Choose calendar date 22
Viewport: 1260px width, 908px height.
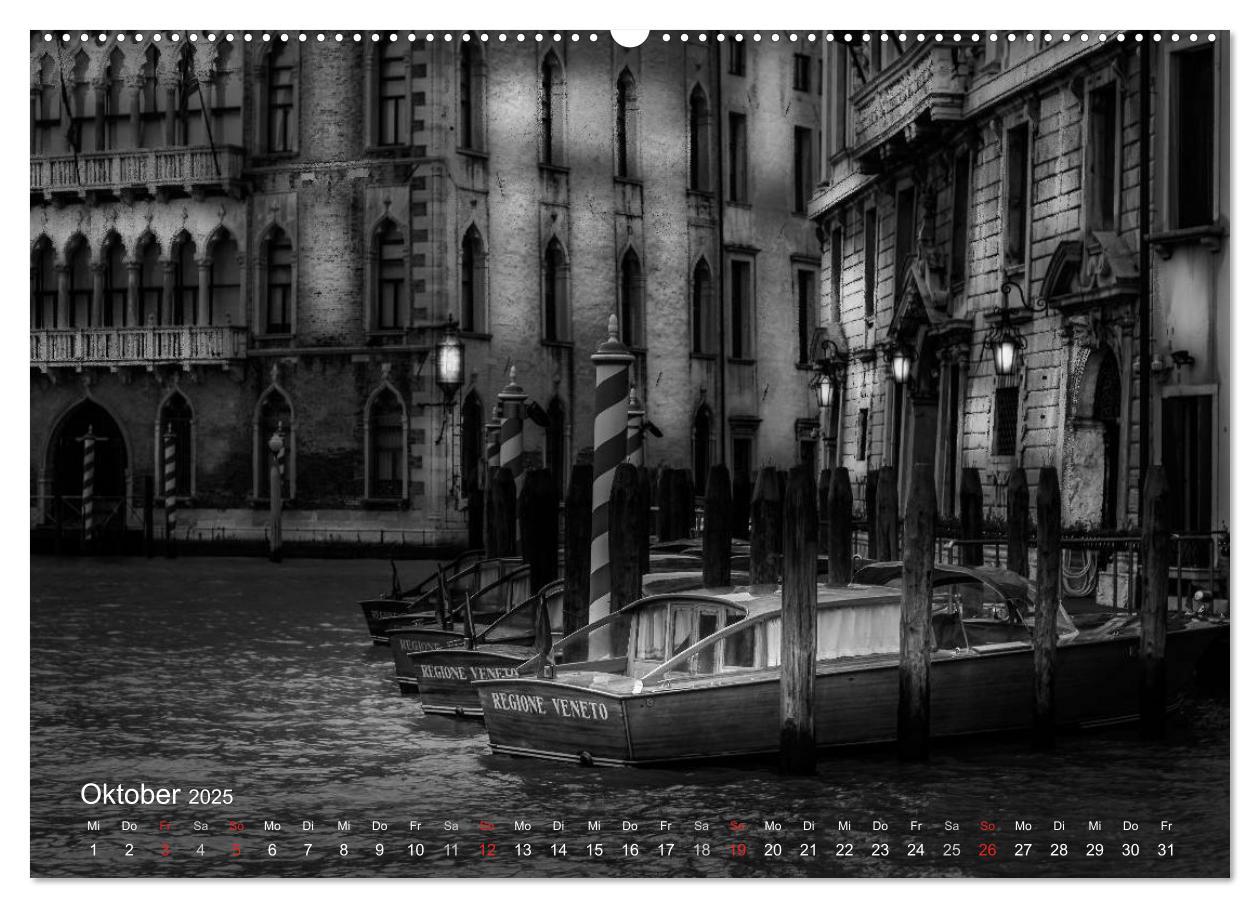(x=844, y=850)
